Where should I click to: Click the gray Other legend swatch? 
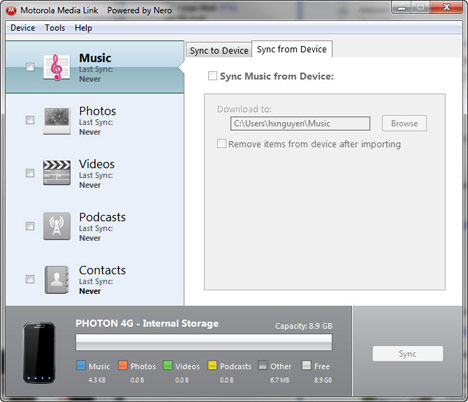pyautogui.click(x=263, y=365)
